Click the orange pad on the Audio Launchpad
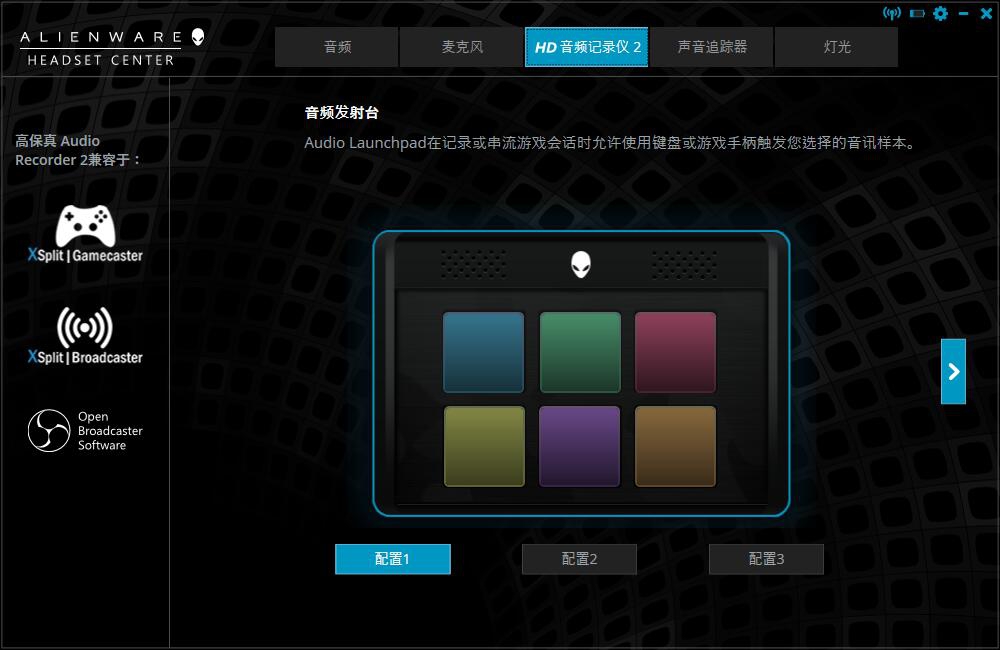The width and height of the screenshot is (1000, 650). click(x=675, y=445)
